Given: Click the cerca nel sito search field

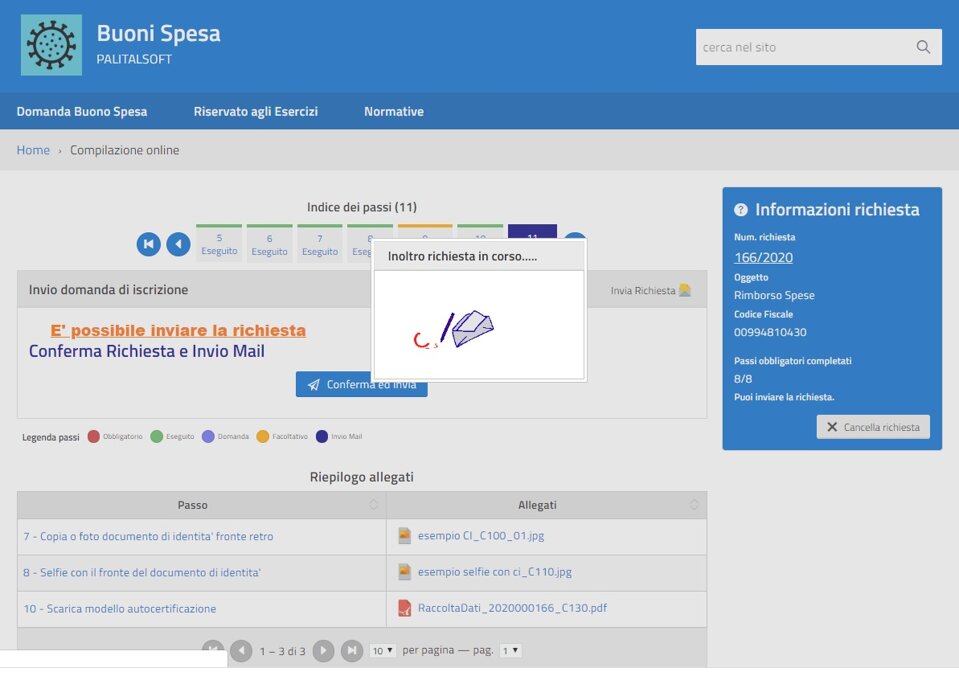Looking at the screenshot, I should [802, 47].
